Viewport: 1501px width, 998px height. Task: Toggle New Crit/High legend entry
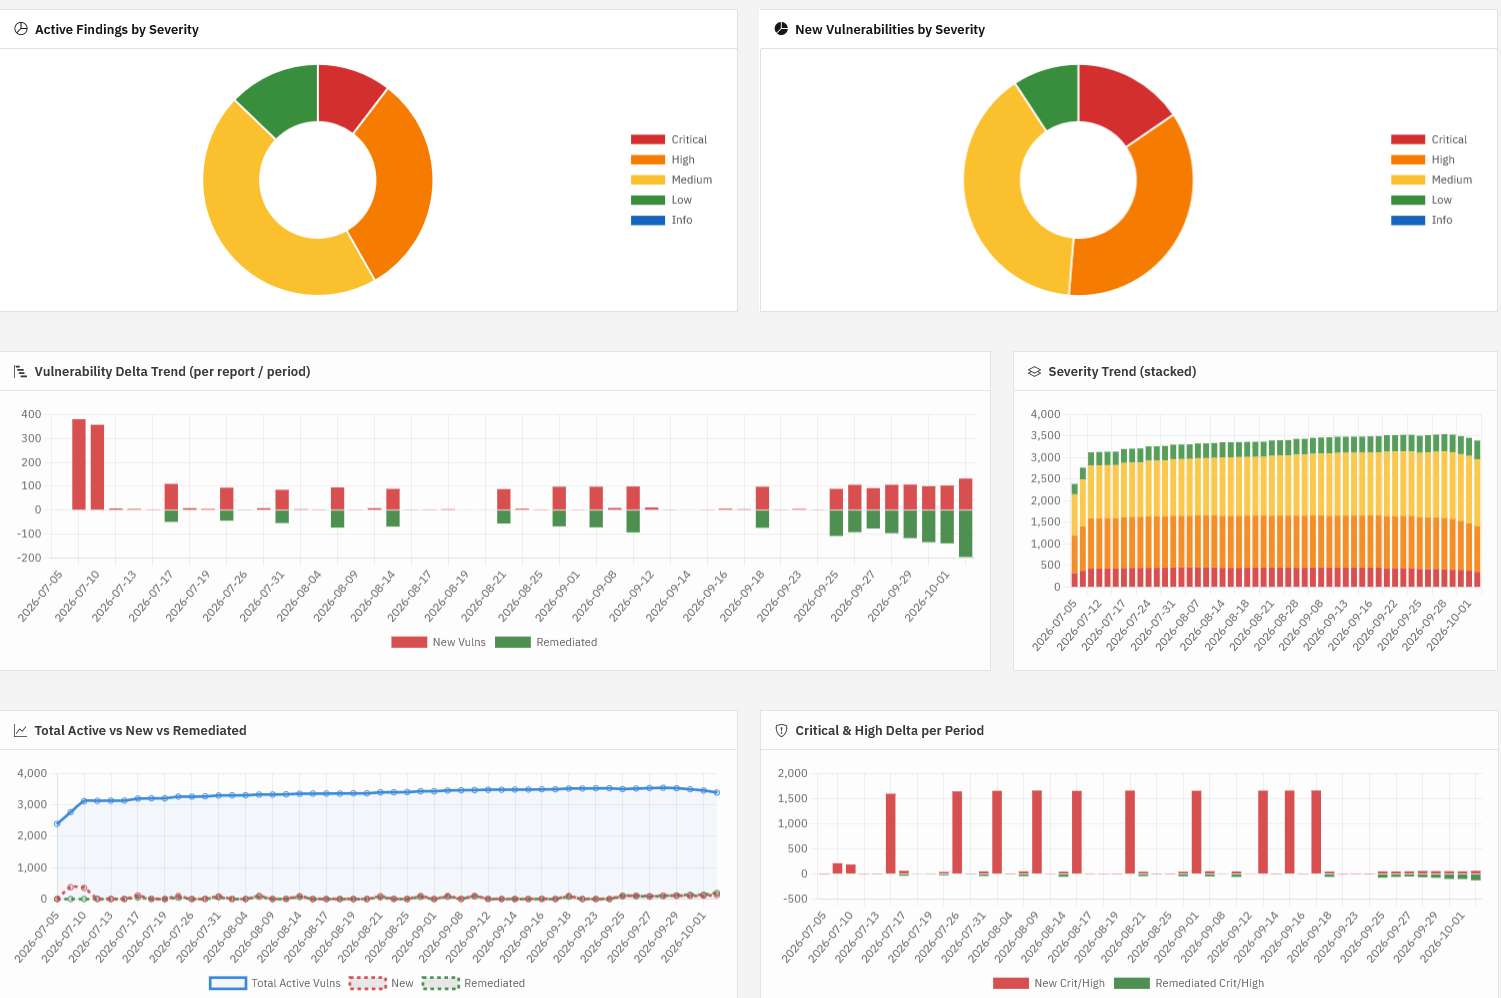coord(1049,983)
